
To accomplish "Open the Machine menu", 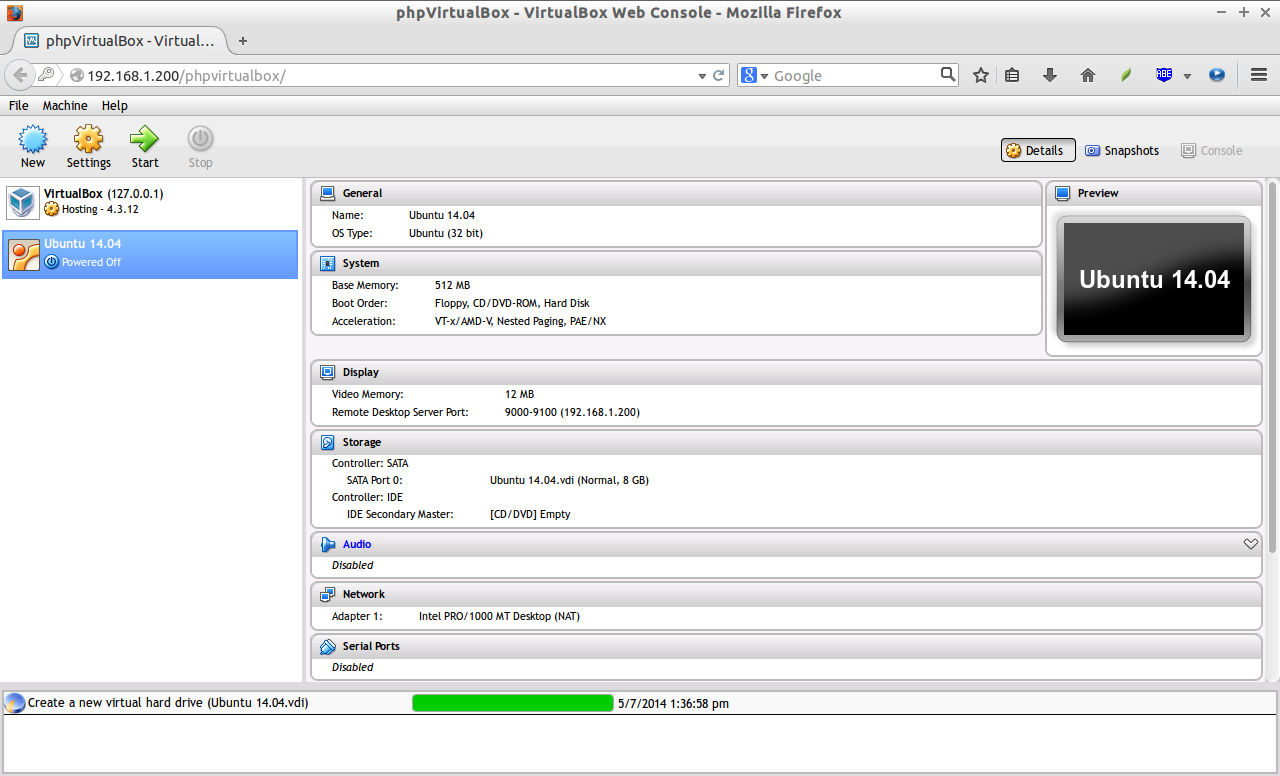I will coord(65,105).
